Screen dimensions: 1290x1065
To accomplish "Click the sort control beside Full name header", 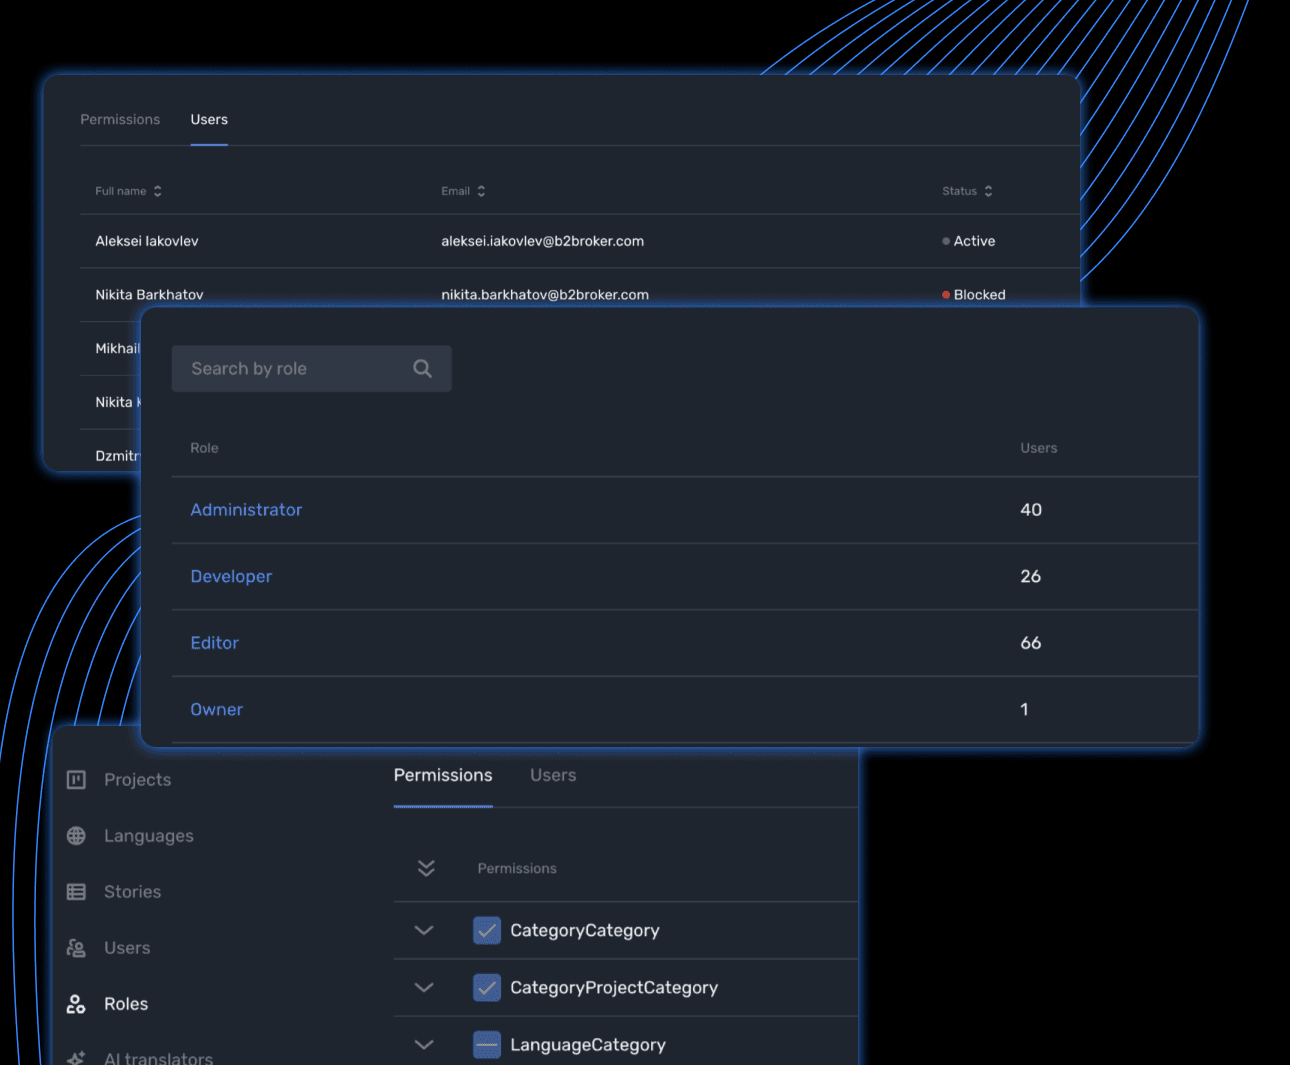I will 159,191.
